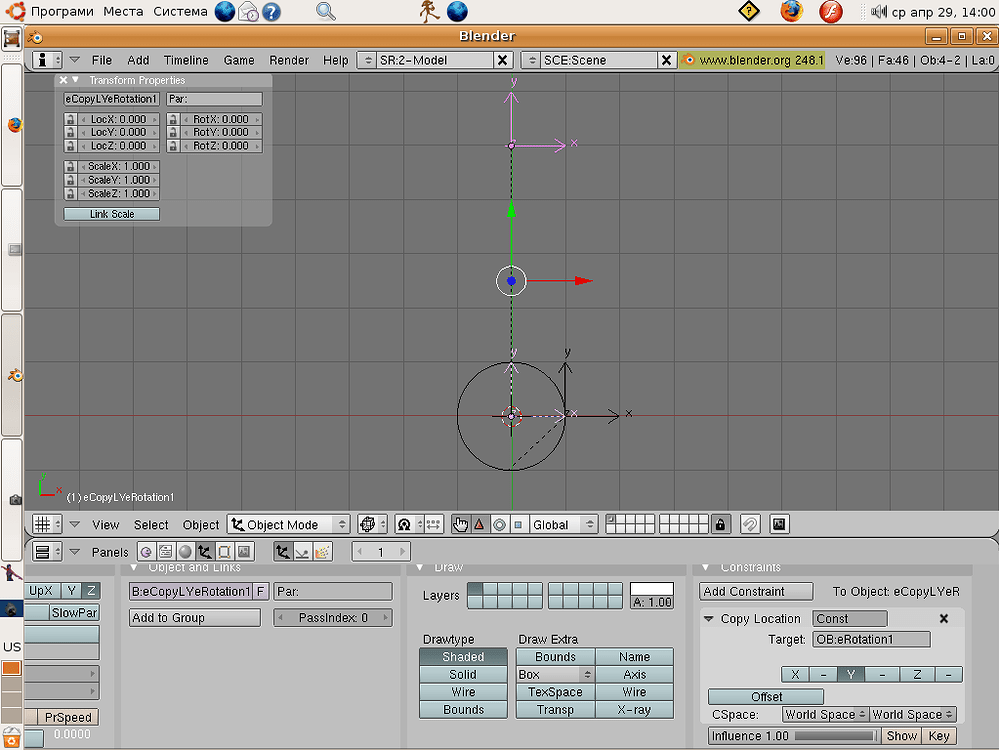Open the Timeline menu
This screenshot has height=750, width=999.
(186, 60)
